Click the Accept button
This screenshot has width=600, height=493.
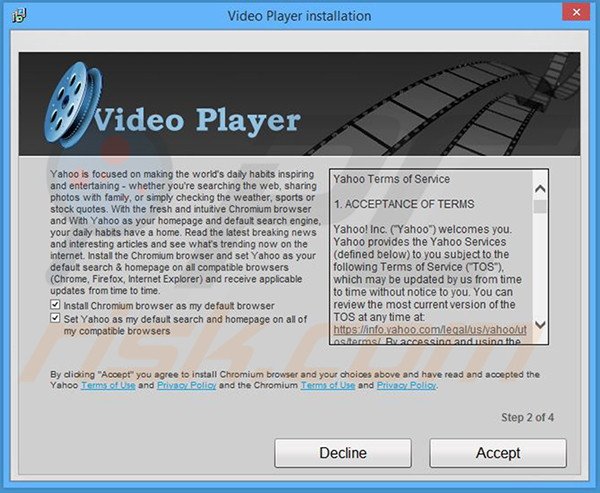pos(498,453)
